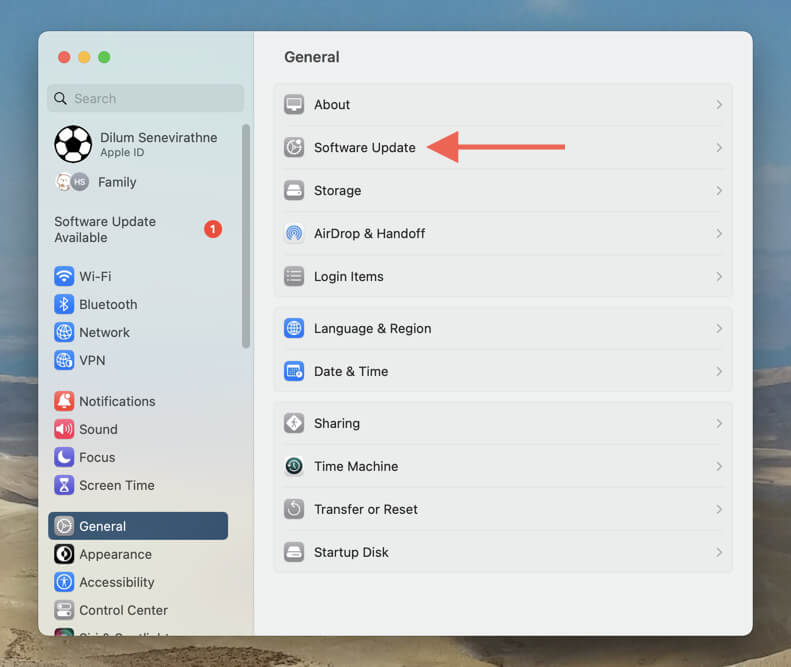Open Transfer or Reset label
Screen dimensions: 791x667
pos(366,509)
